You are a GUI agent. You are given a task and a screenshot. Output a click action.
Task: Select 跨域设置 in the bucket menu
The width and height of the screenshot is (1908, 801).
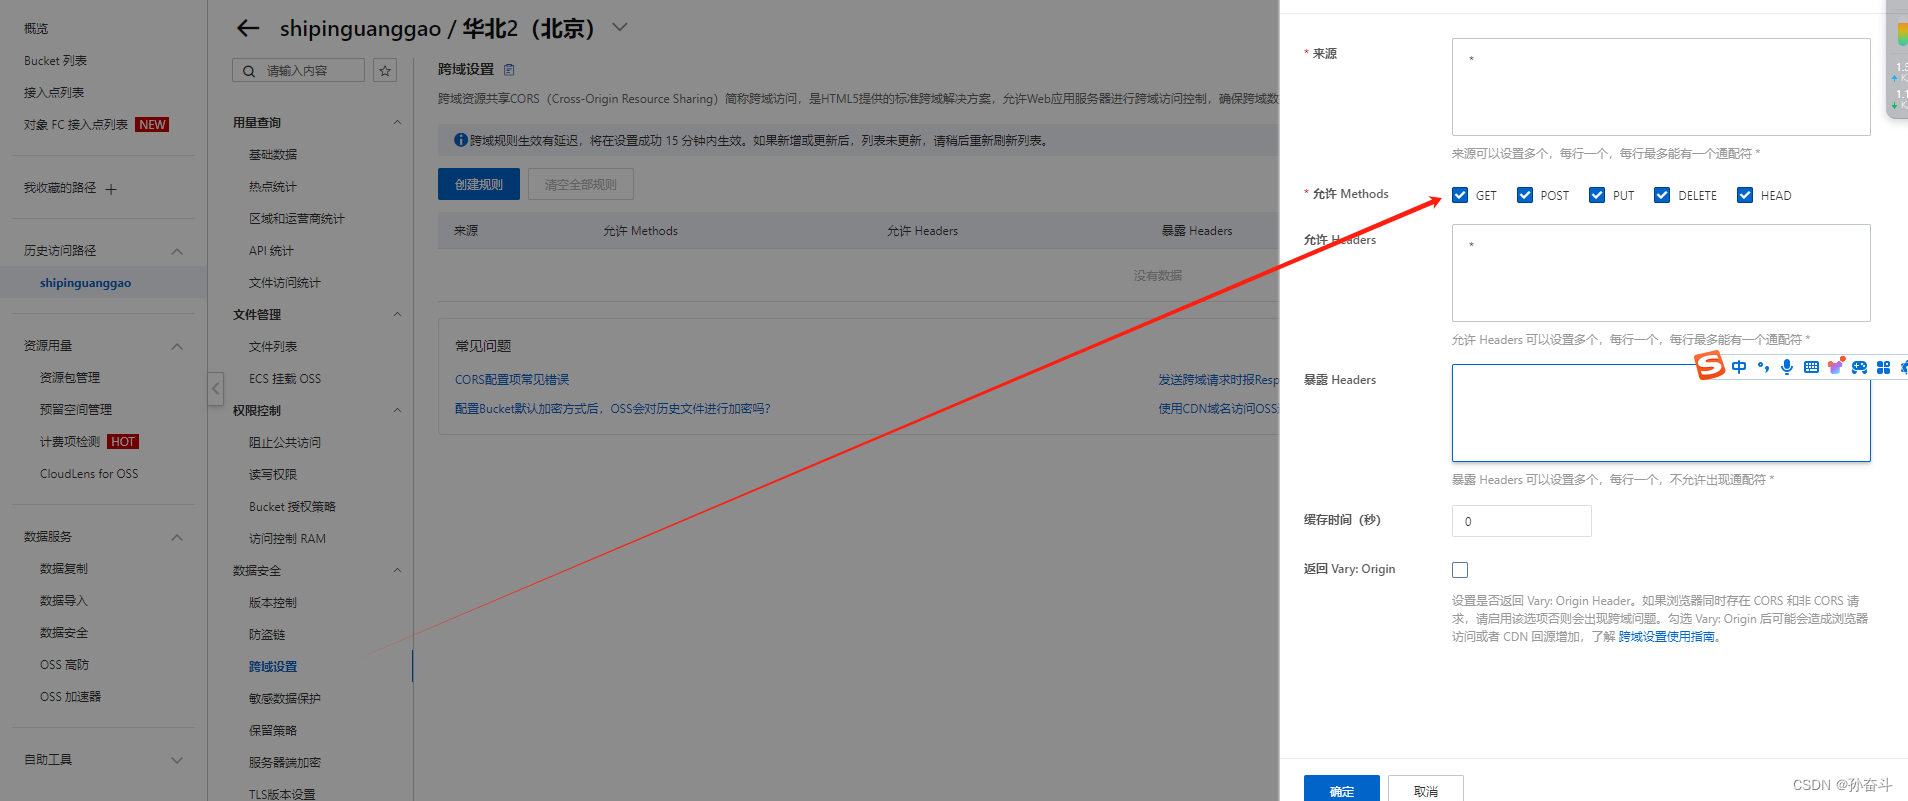(273, 667)
